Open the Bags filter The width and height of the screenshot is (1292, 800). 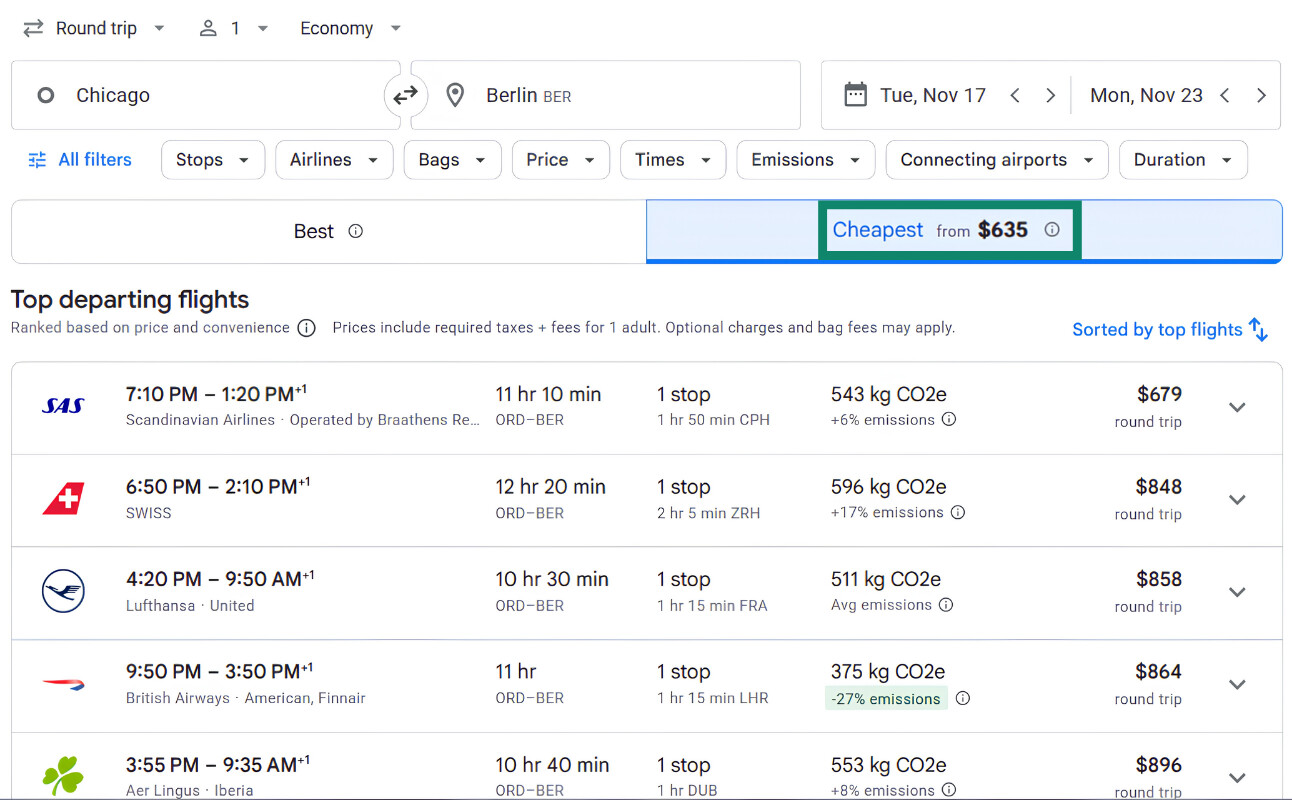[452, 160]
